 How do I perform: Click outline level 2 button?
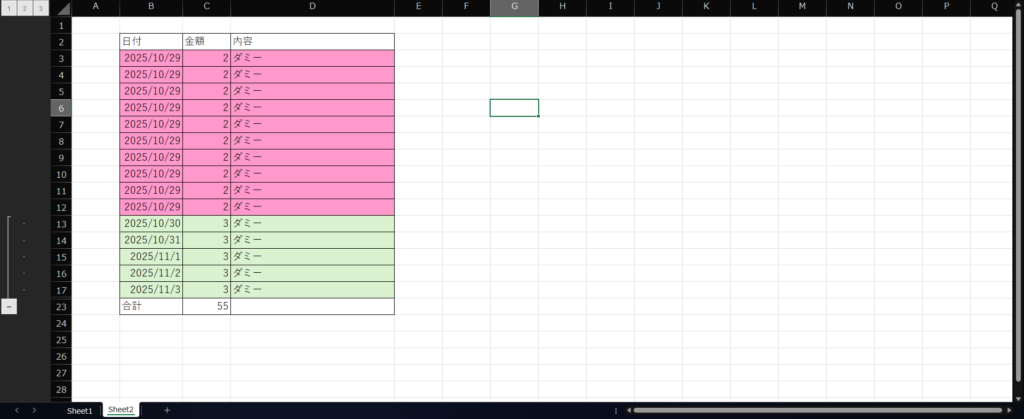pyautogui.click(x=24, y=8)
